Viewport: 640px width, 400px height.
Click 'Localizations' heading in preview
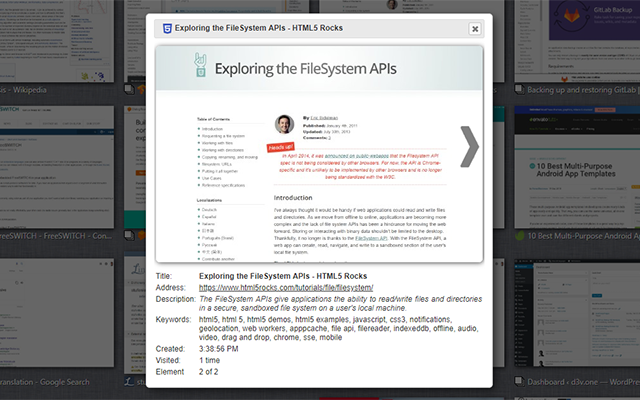point(209,200)
